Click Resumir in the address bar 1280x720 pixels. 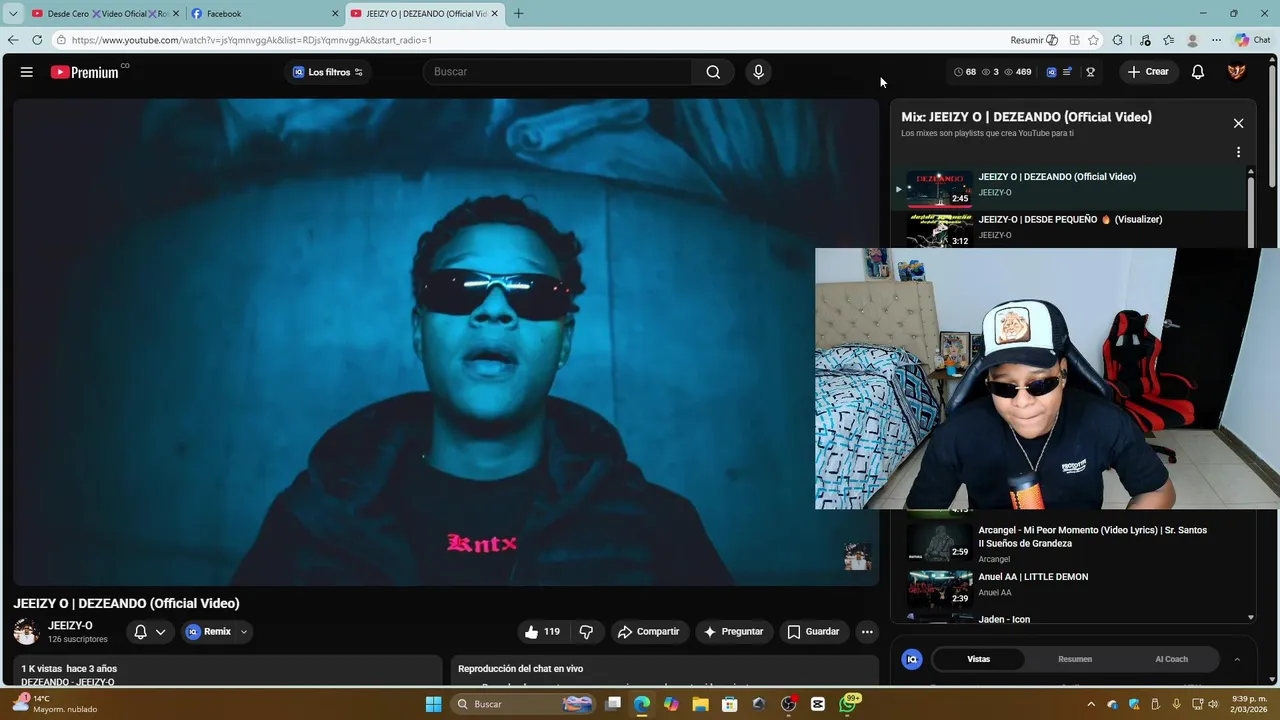[1034, 40]
